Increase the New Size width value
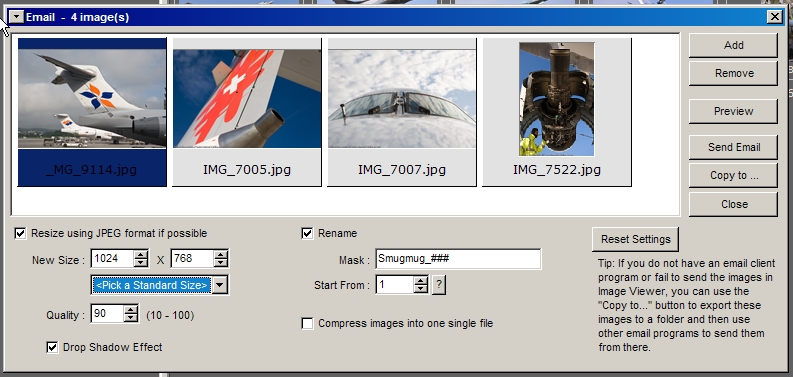 141,254
